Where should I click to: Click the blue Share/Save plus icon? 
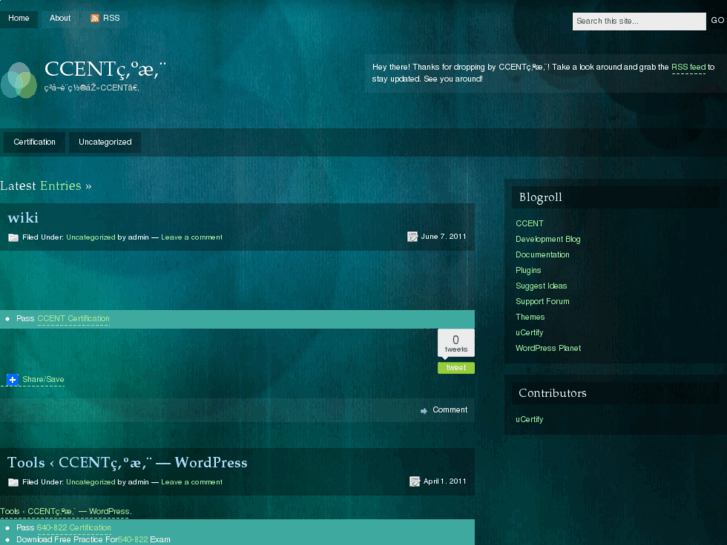tap(13, 379)
